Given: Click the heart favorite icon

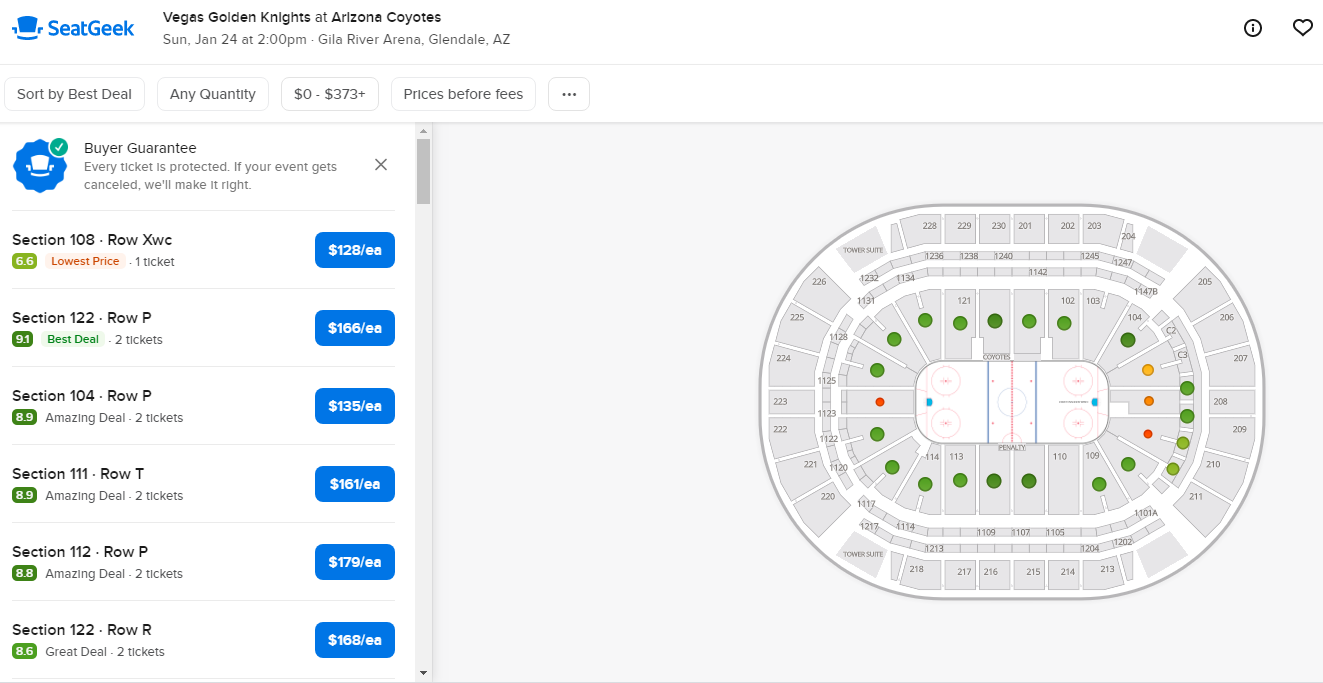Looking at the screenshot, I should (1302, 28).
